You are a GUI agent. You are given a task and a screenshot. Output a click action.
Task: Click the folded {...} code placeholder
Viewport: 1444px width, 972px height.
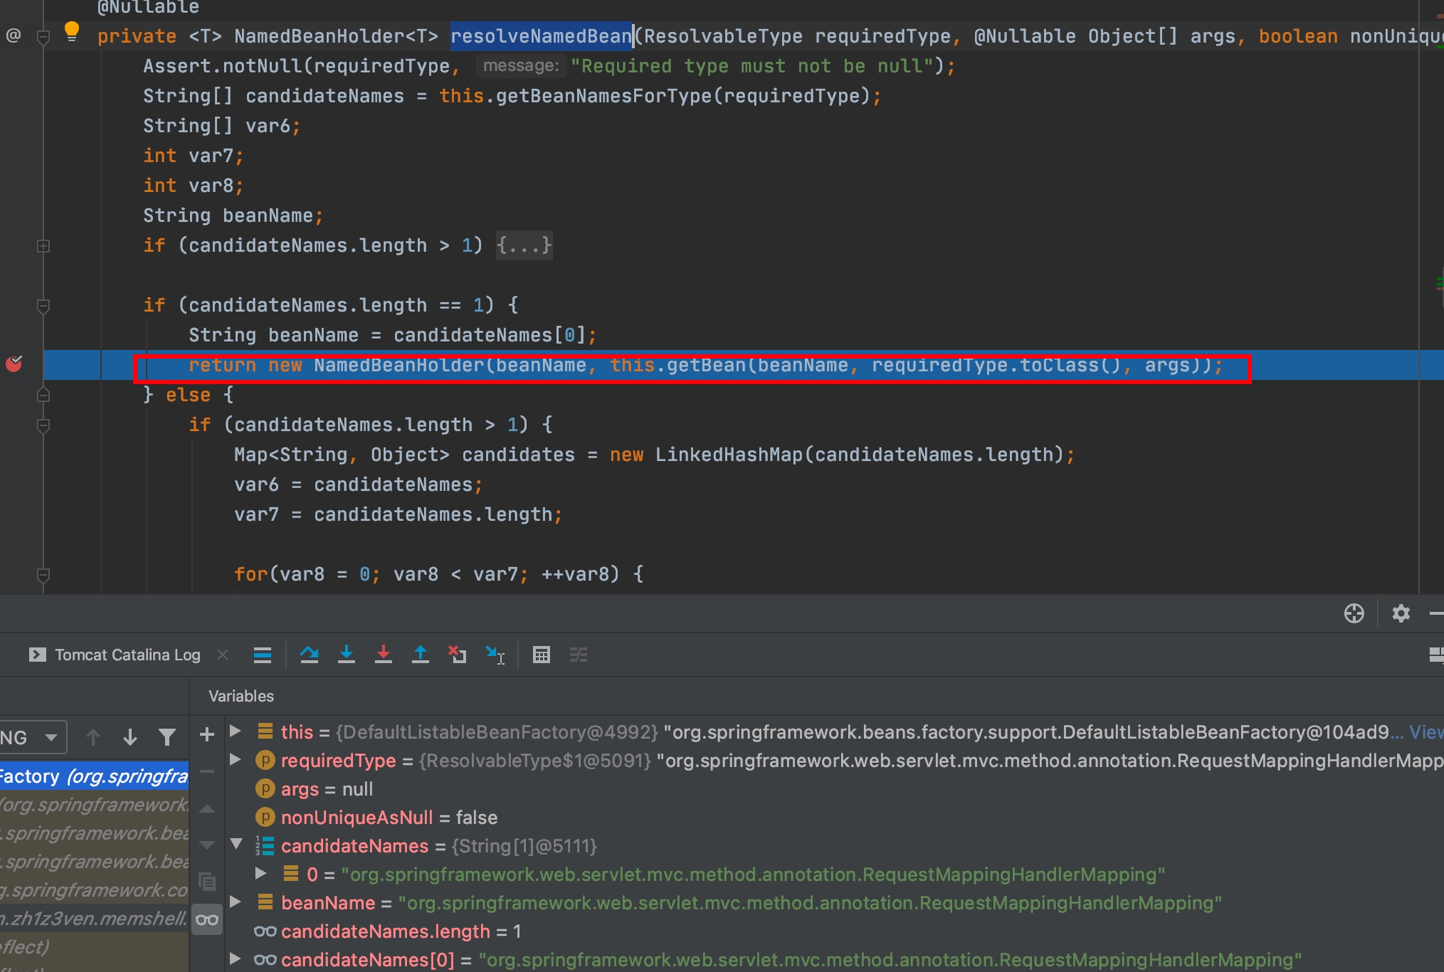tap(524, 245)
